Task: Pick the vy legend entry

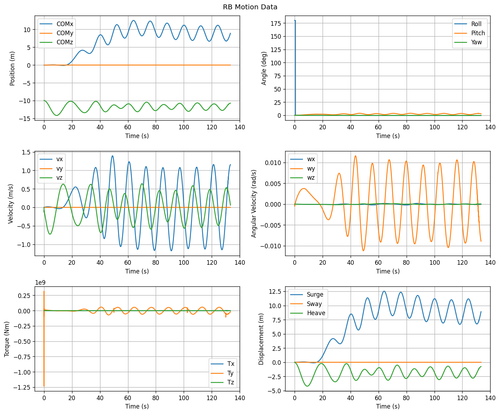Action: 51,169
